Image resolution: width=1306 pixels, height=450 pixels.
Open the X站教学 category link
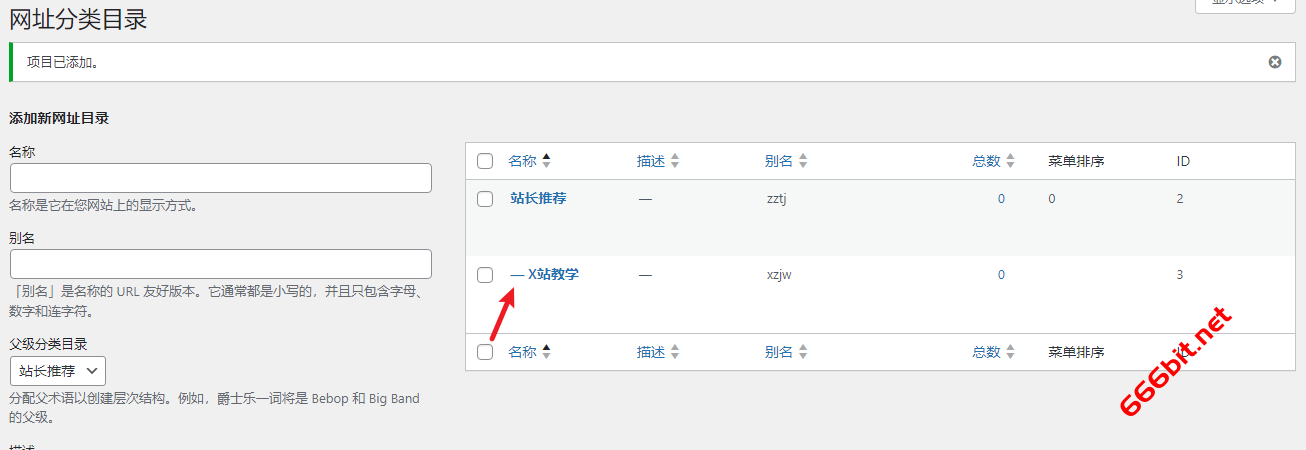(553, 274)
